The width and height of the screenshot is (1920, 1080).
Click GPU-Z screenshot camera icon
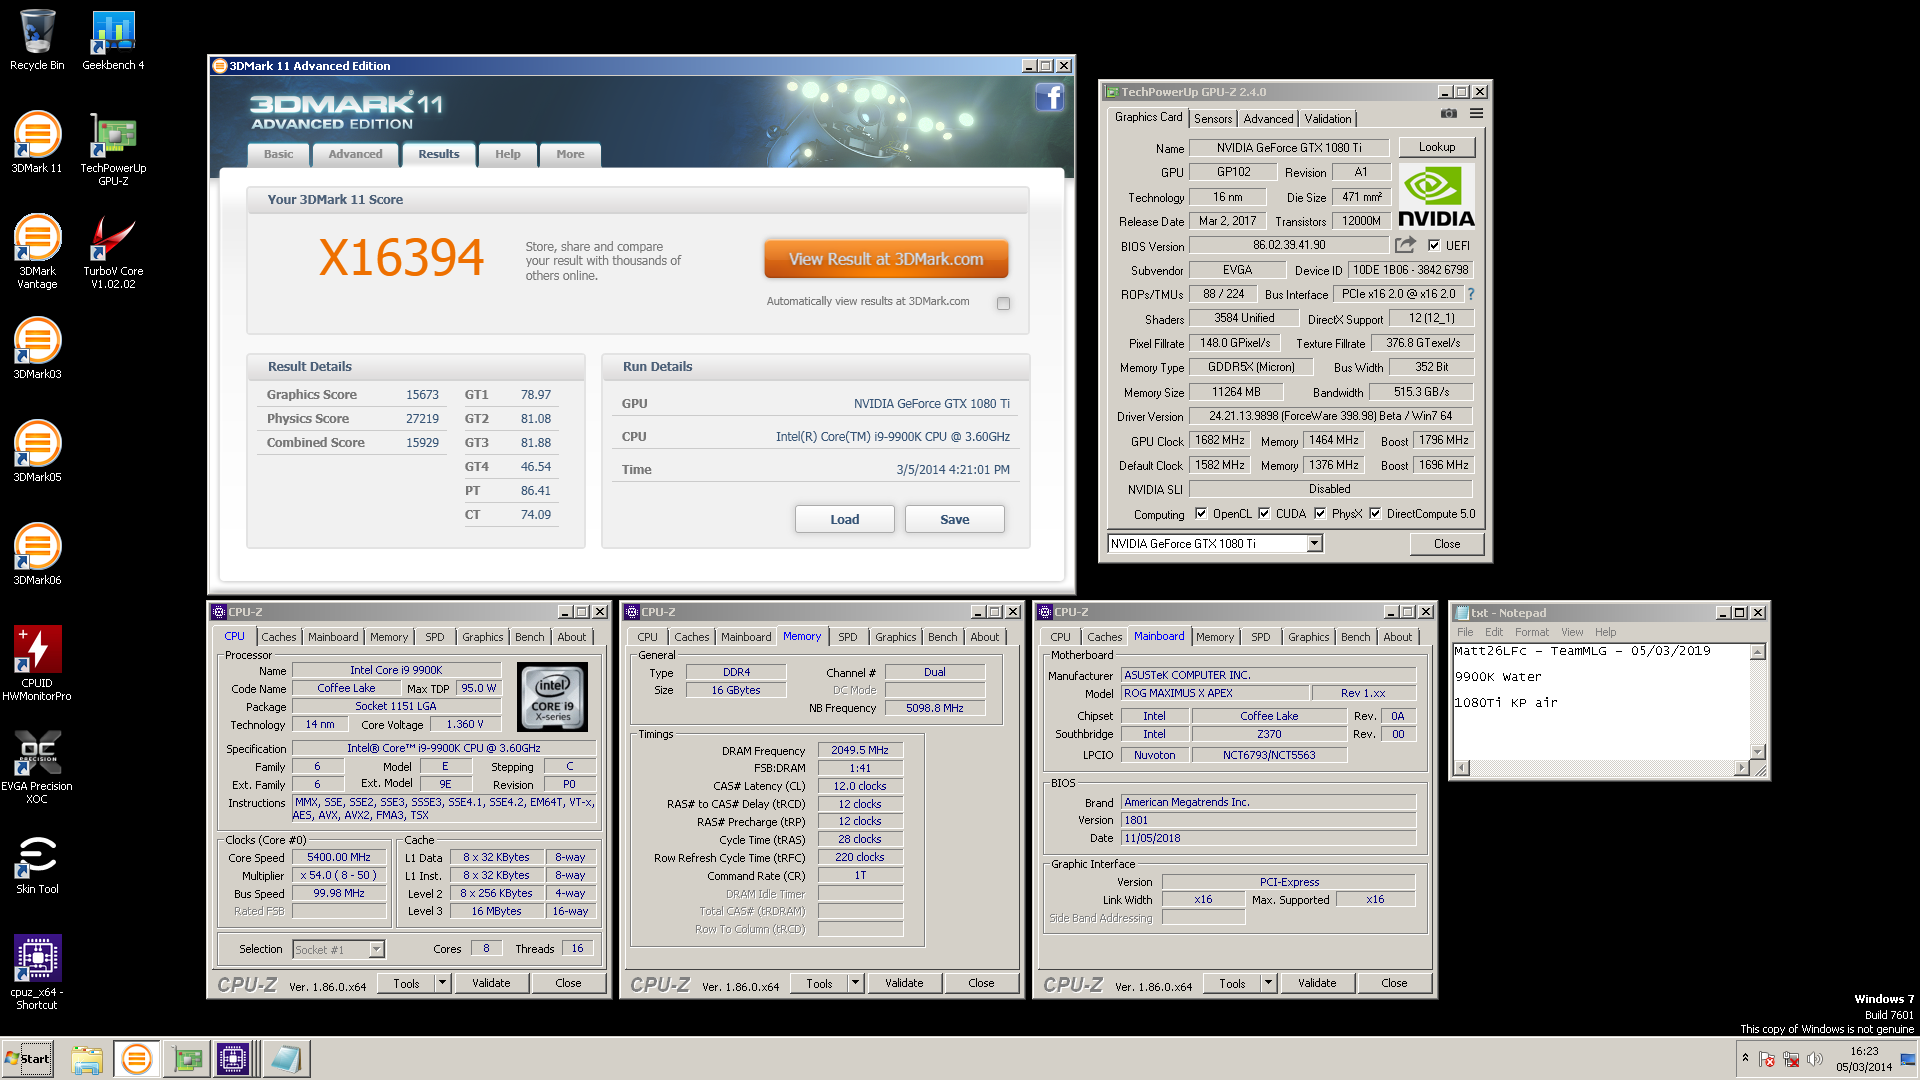point(1448,114)
